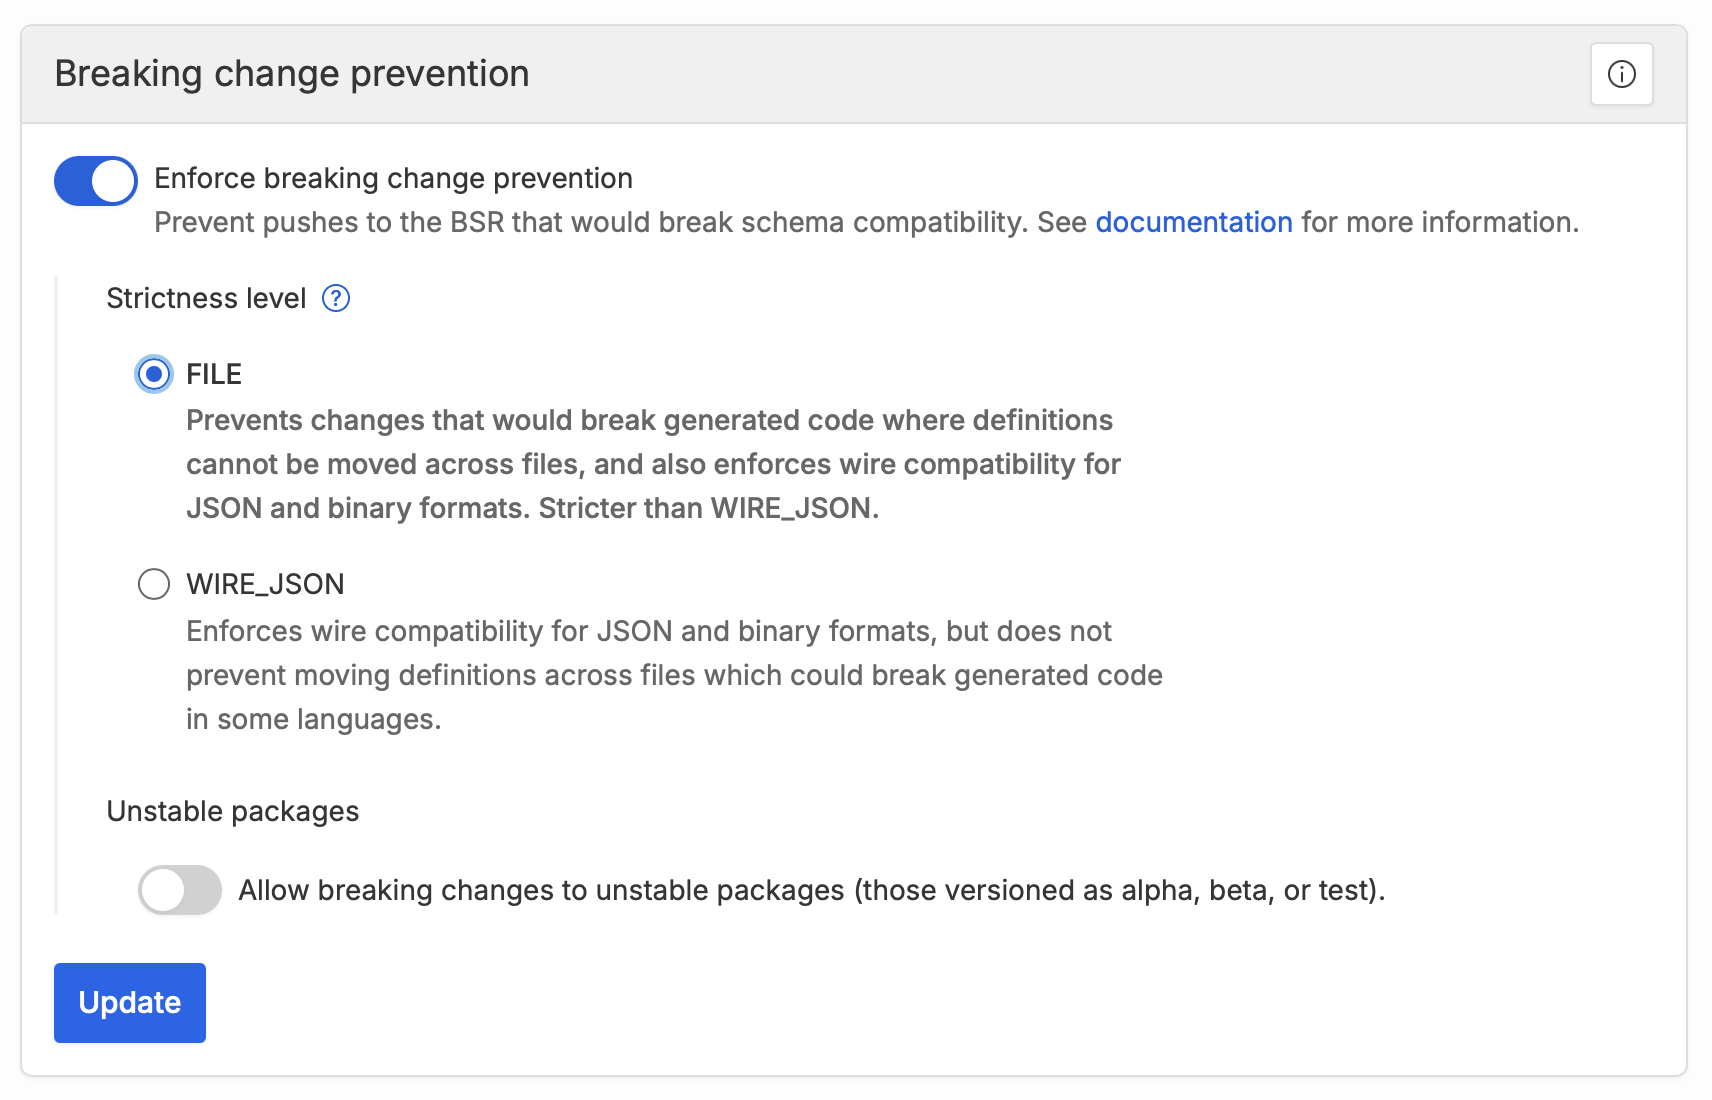Viewport: 1712px width, 1100px height.
Task: Click "Stricter than WIRE_JSON." text
Action: (708, 508)
